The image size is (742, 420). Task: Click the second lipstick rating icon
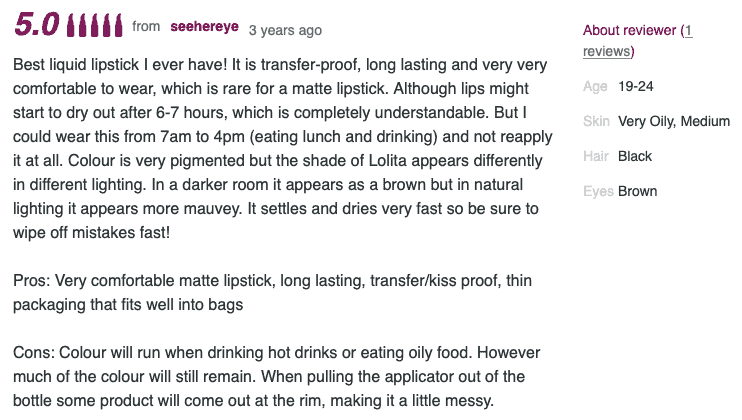tap(83, 26)
